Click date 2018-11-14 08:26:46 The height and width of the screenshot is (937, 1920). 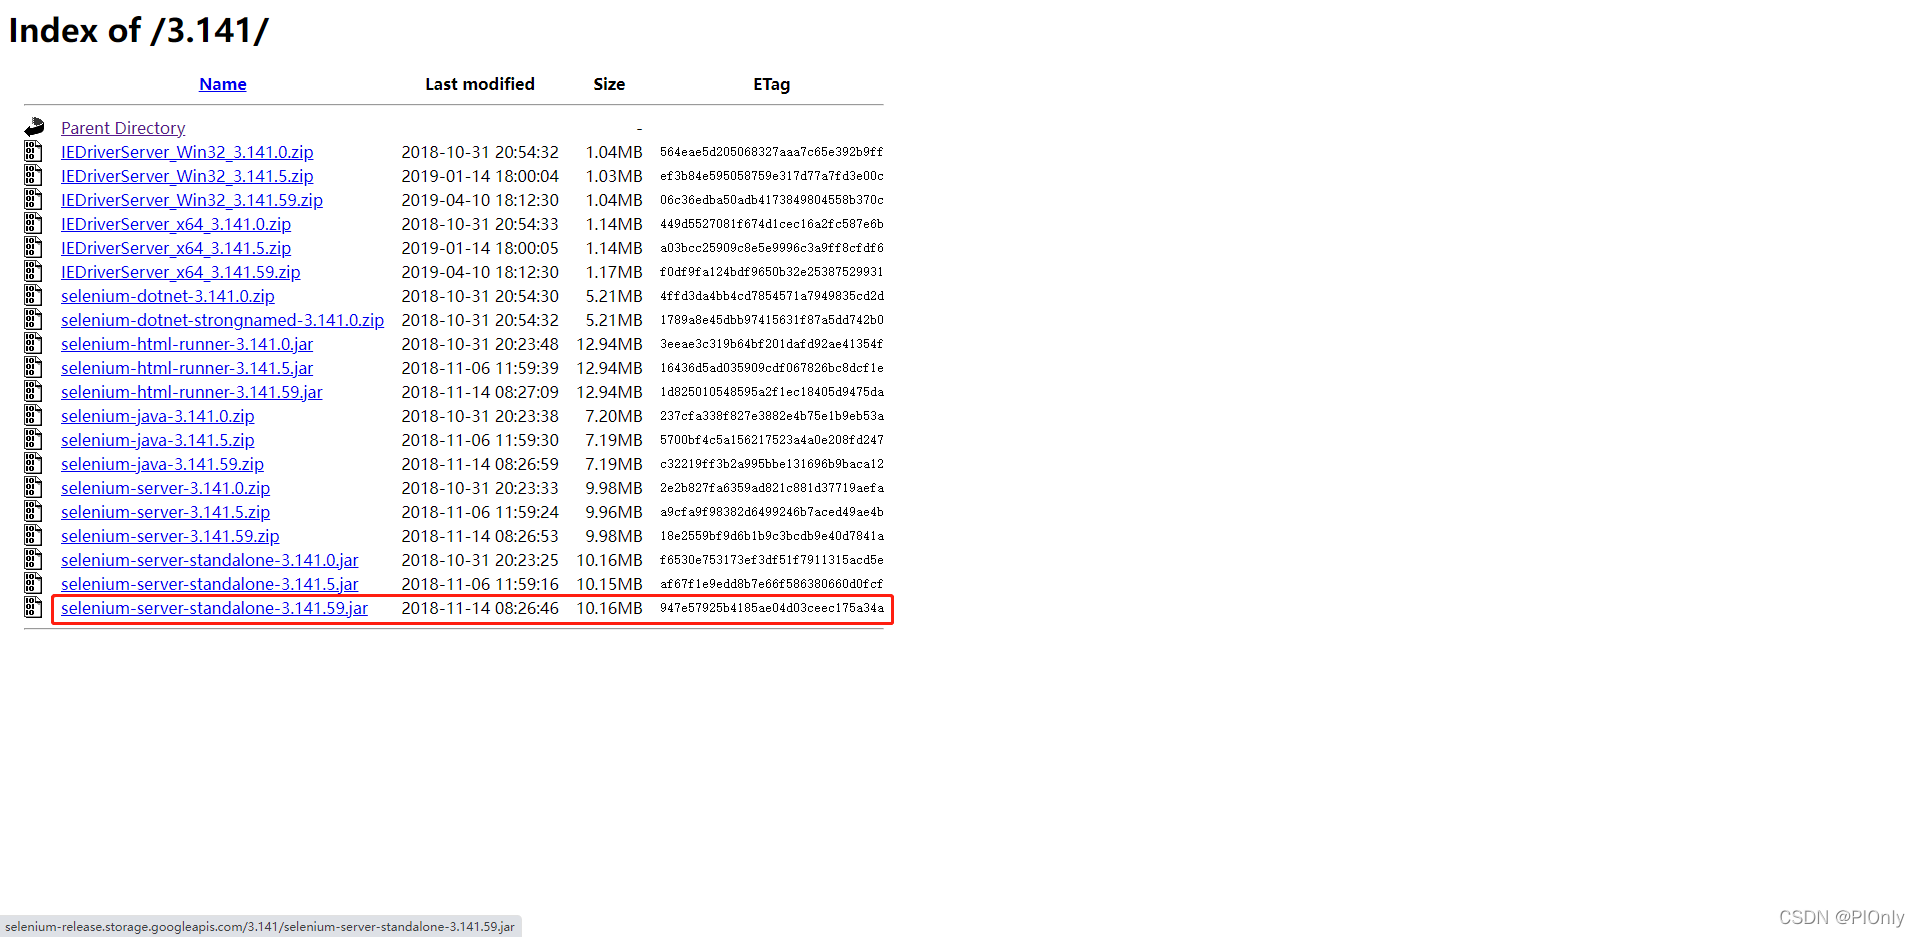[480, 608]
